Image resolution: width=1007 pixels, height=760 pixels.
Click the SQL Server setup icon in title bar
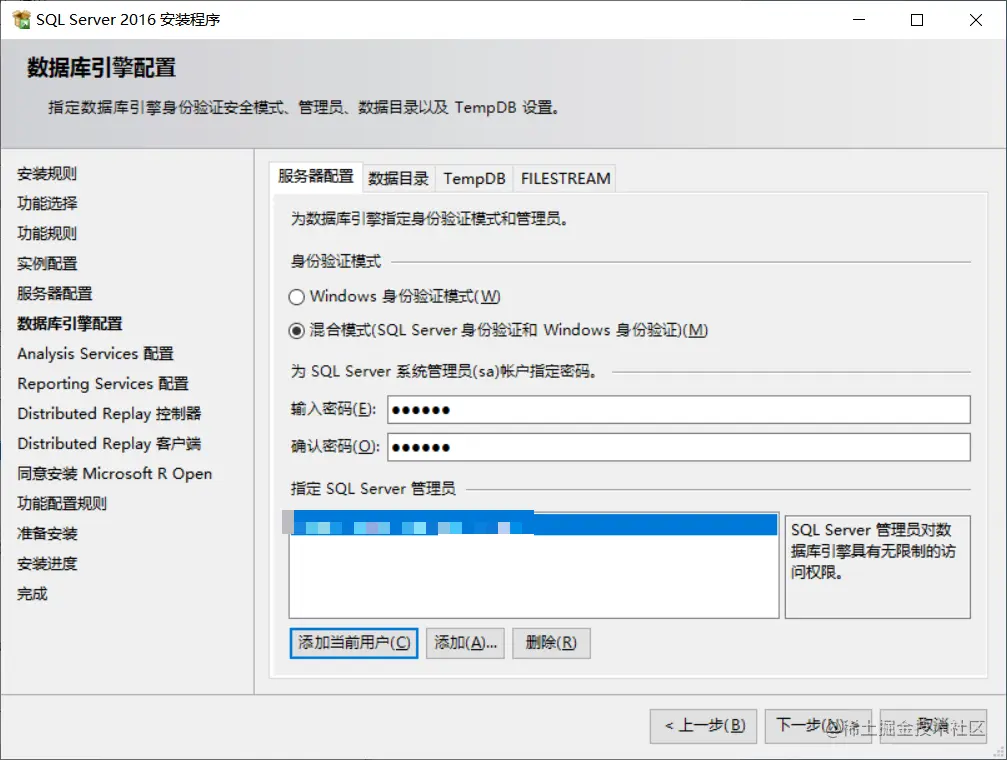22,18
